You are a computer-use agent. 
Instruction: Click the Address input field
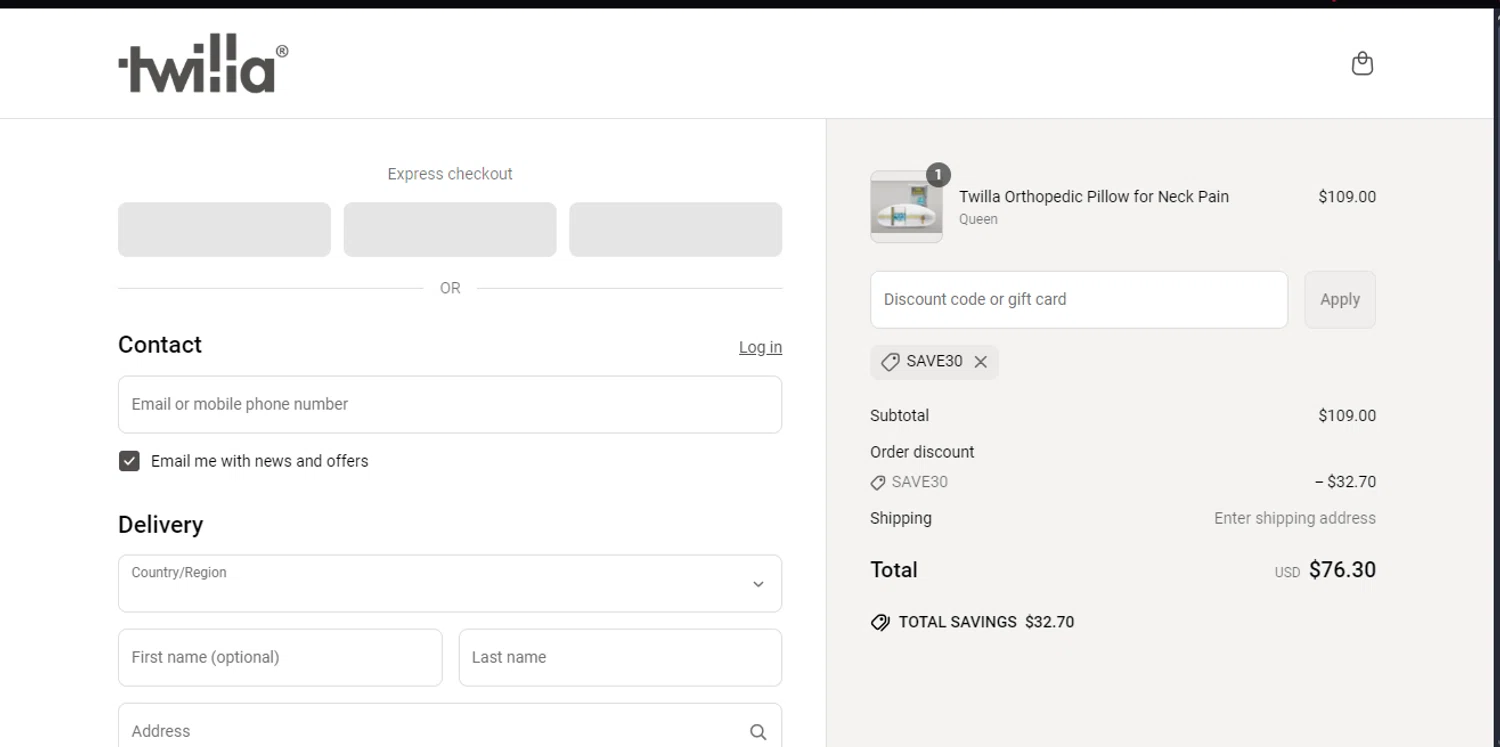pyautogui.click(x=450, y=727)
